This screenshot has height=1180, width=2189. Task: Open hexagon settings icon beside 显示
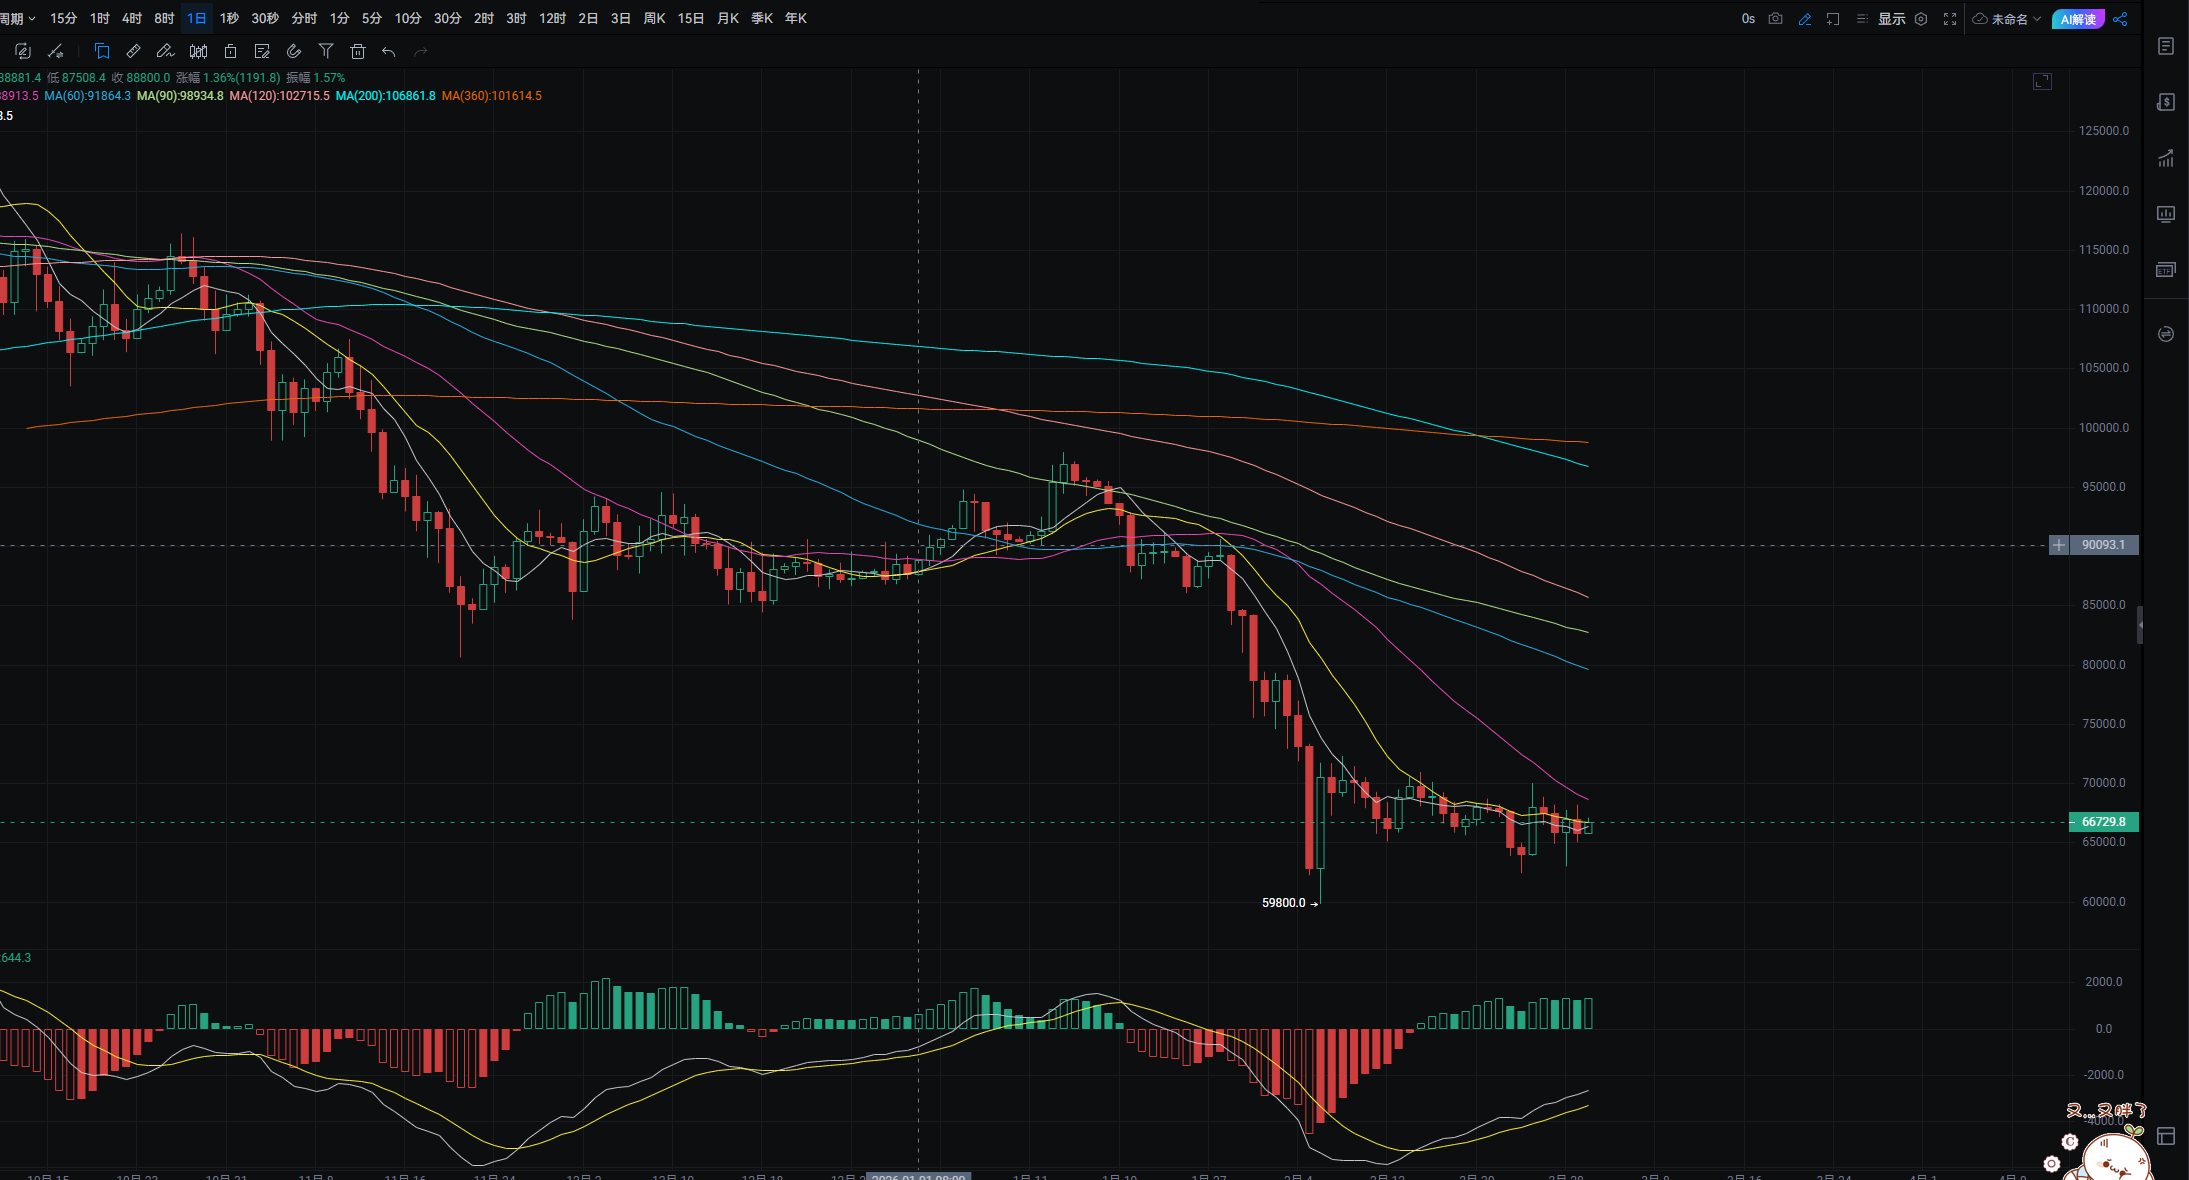[1921, 19]
